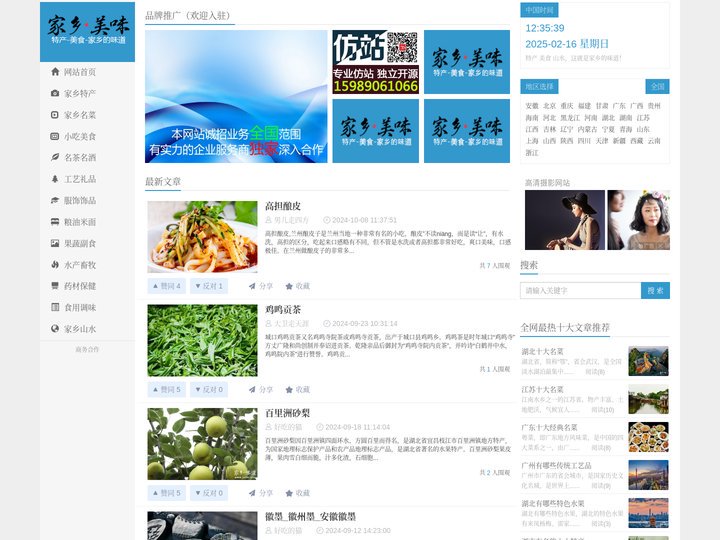Click the 搜索 submit button
The image size is (720, 540).
[655, 290]
